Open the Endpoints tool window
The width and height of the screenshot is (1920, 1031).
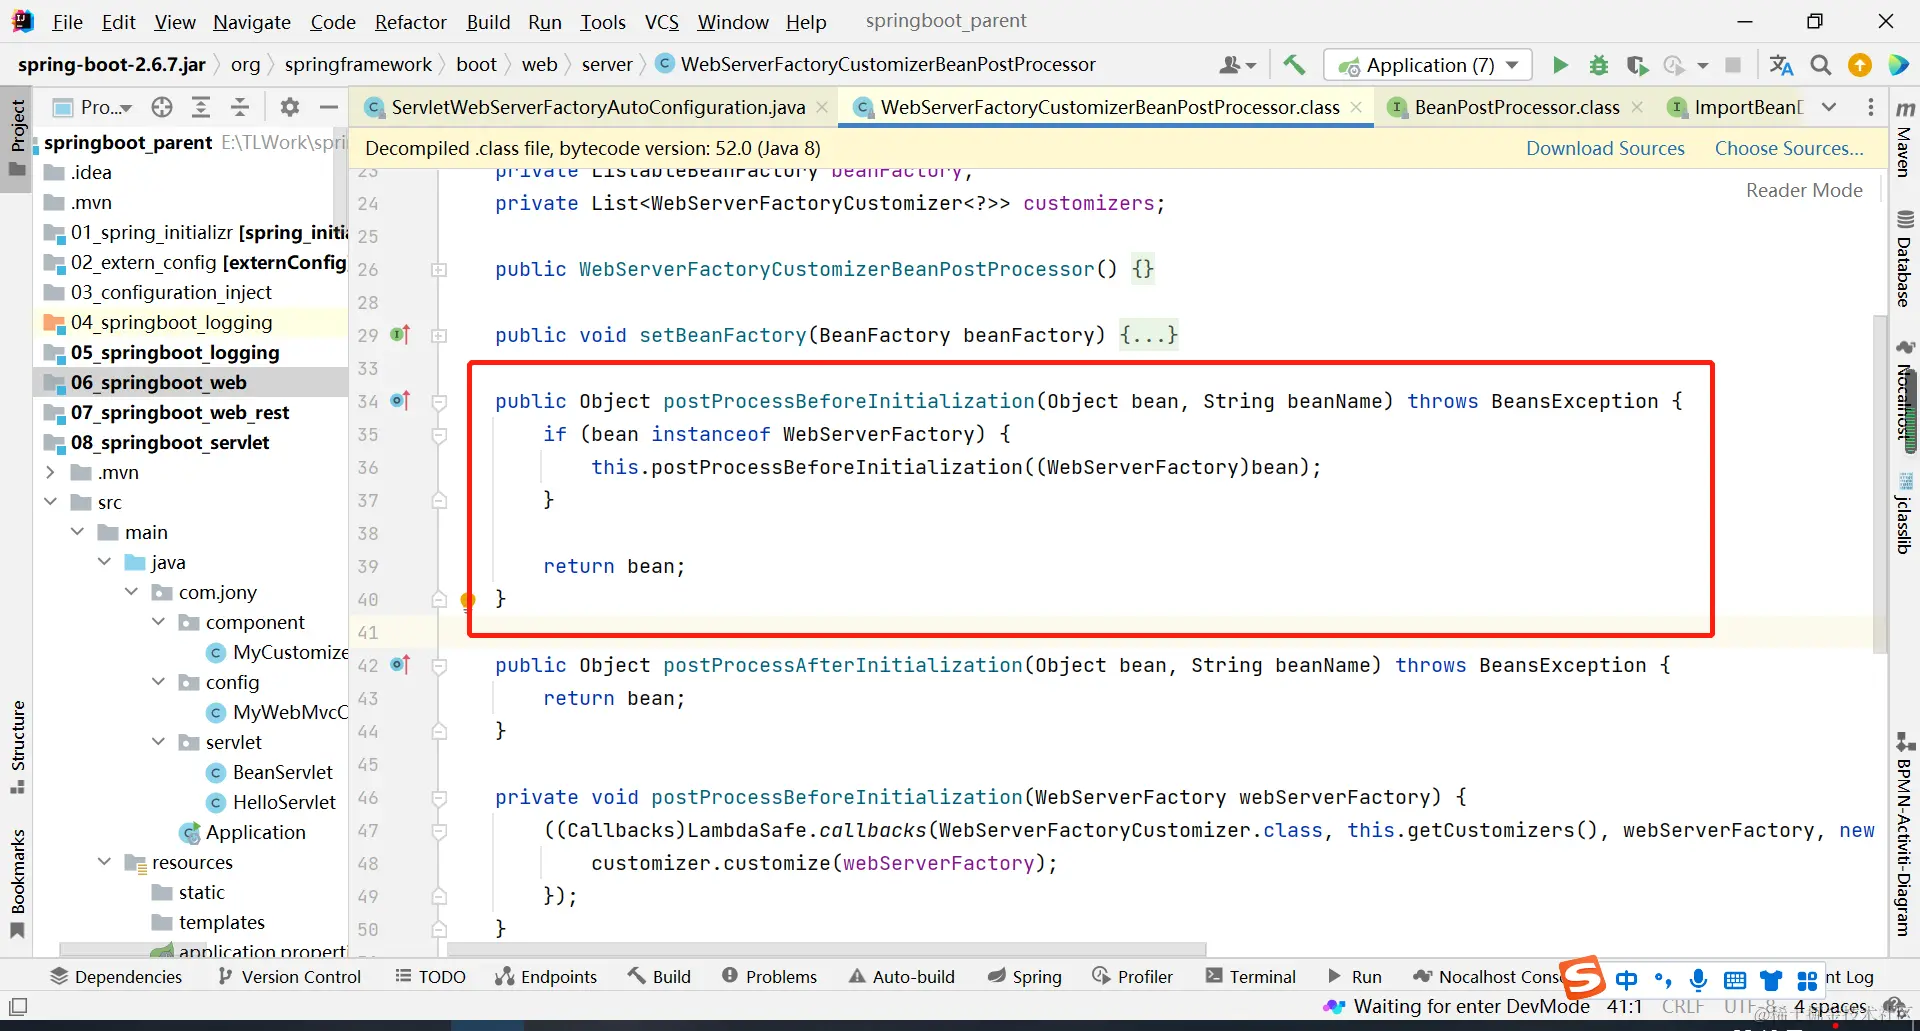tap(546, 977)
